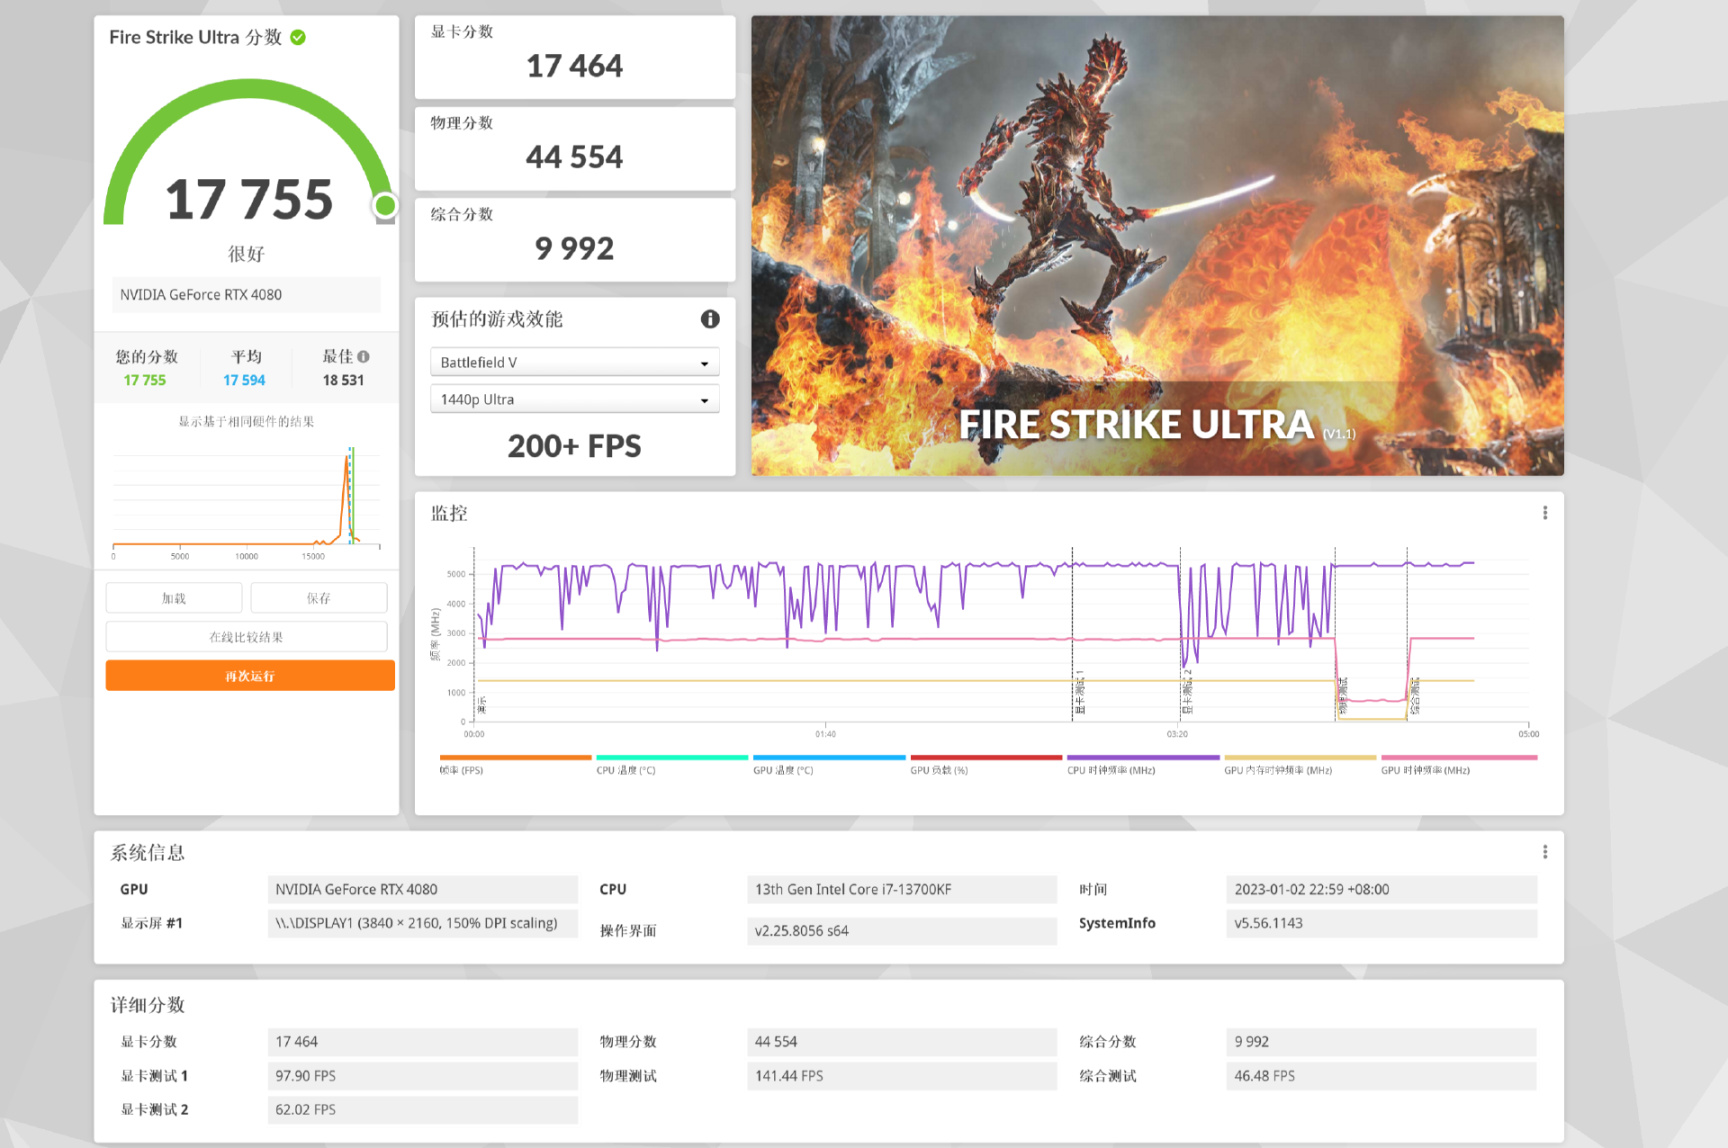The height and width of the screenshot is (1148, 1728).
Task: Select the \\.\DISPLAY1 (3840 × 2160) display value
Action: 422,923
